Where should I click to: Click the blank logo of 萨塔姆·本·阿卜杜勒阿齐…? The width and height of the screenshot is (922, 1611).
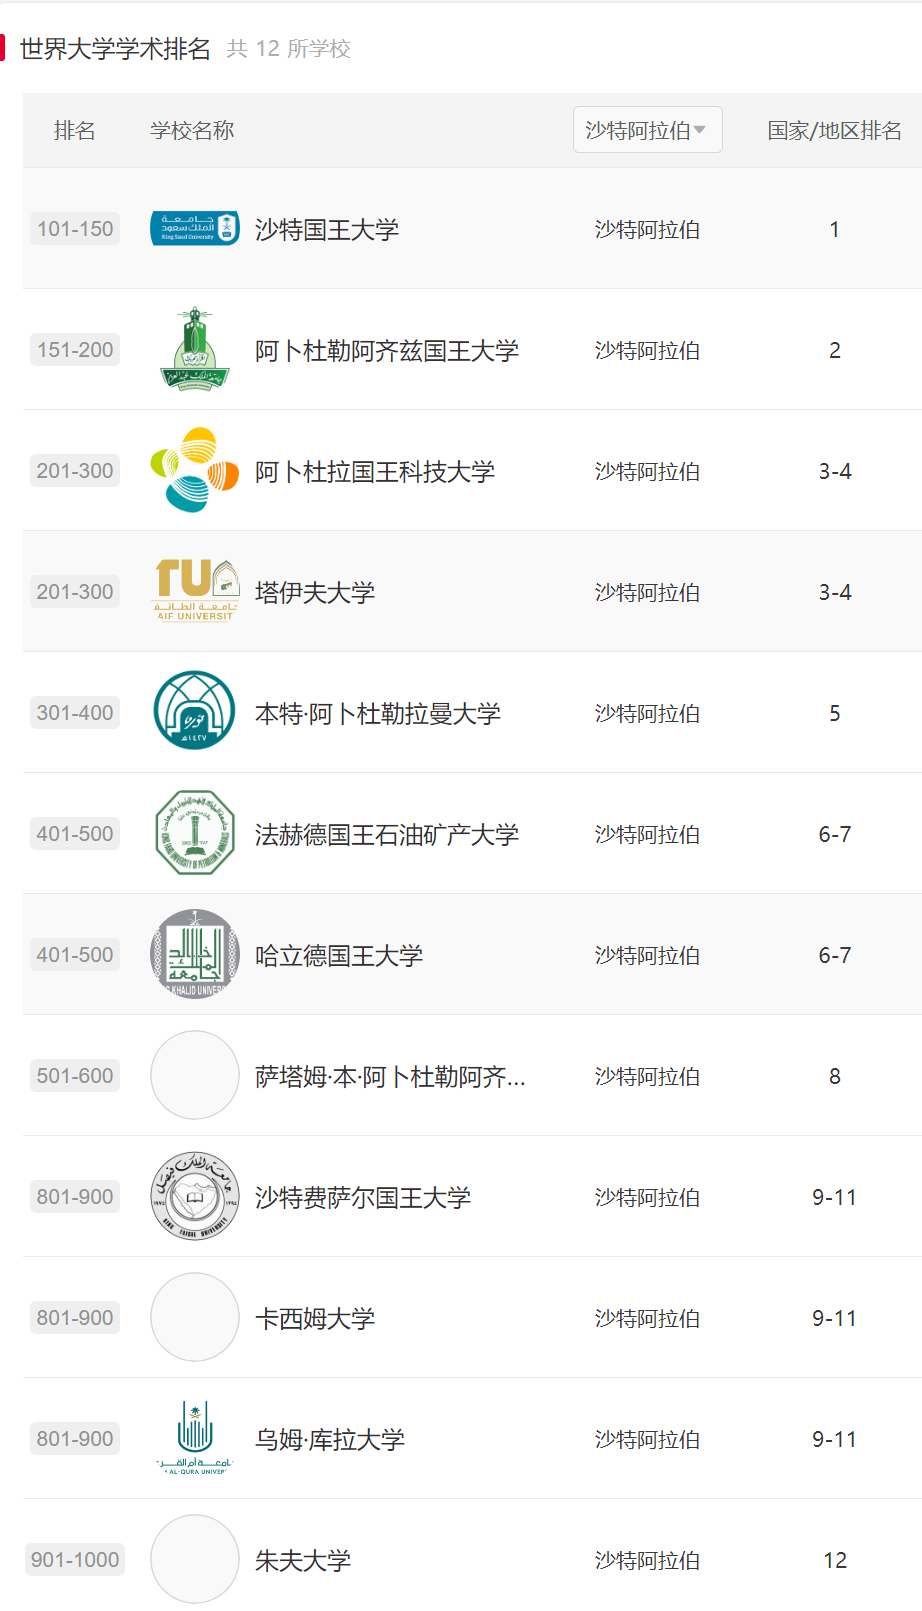195,1075
